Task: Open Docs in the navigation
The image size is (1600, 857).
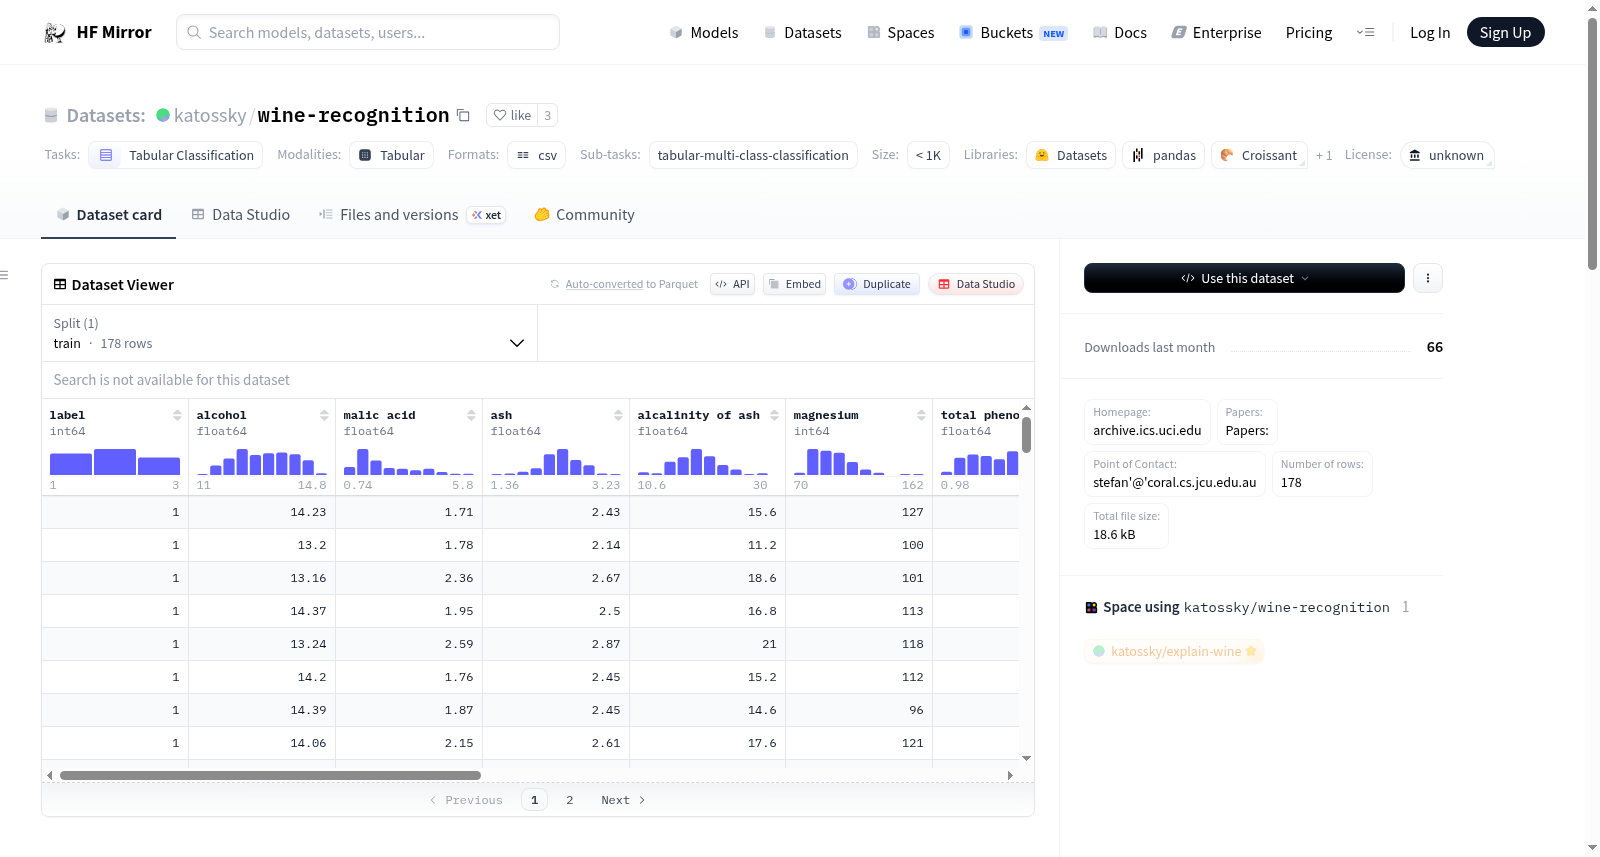Action: (1119, 32)
